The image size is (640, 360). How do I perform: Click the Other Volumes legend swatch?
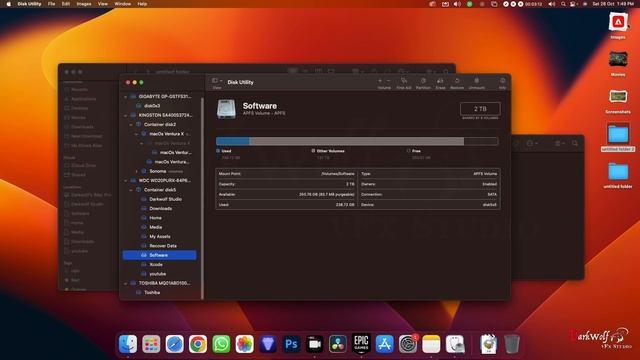[313, 151]
